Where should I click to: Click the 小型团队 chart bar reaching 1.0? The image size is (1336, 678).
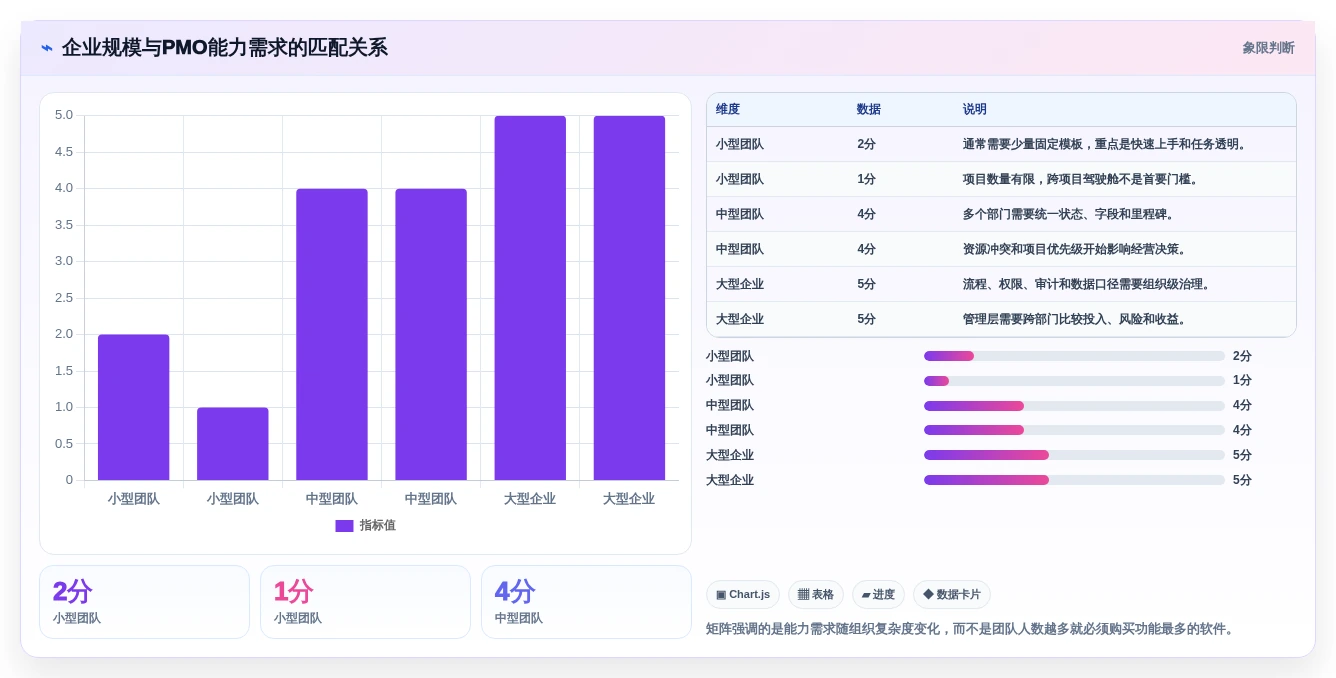233,444
